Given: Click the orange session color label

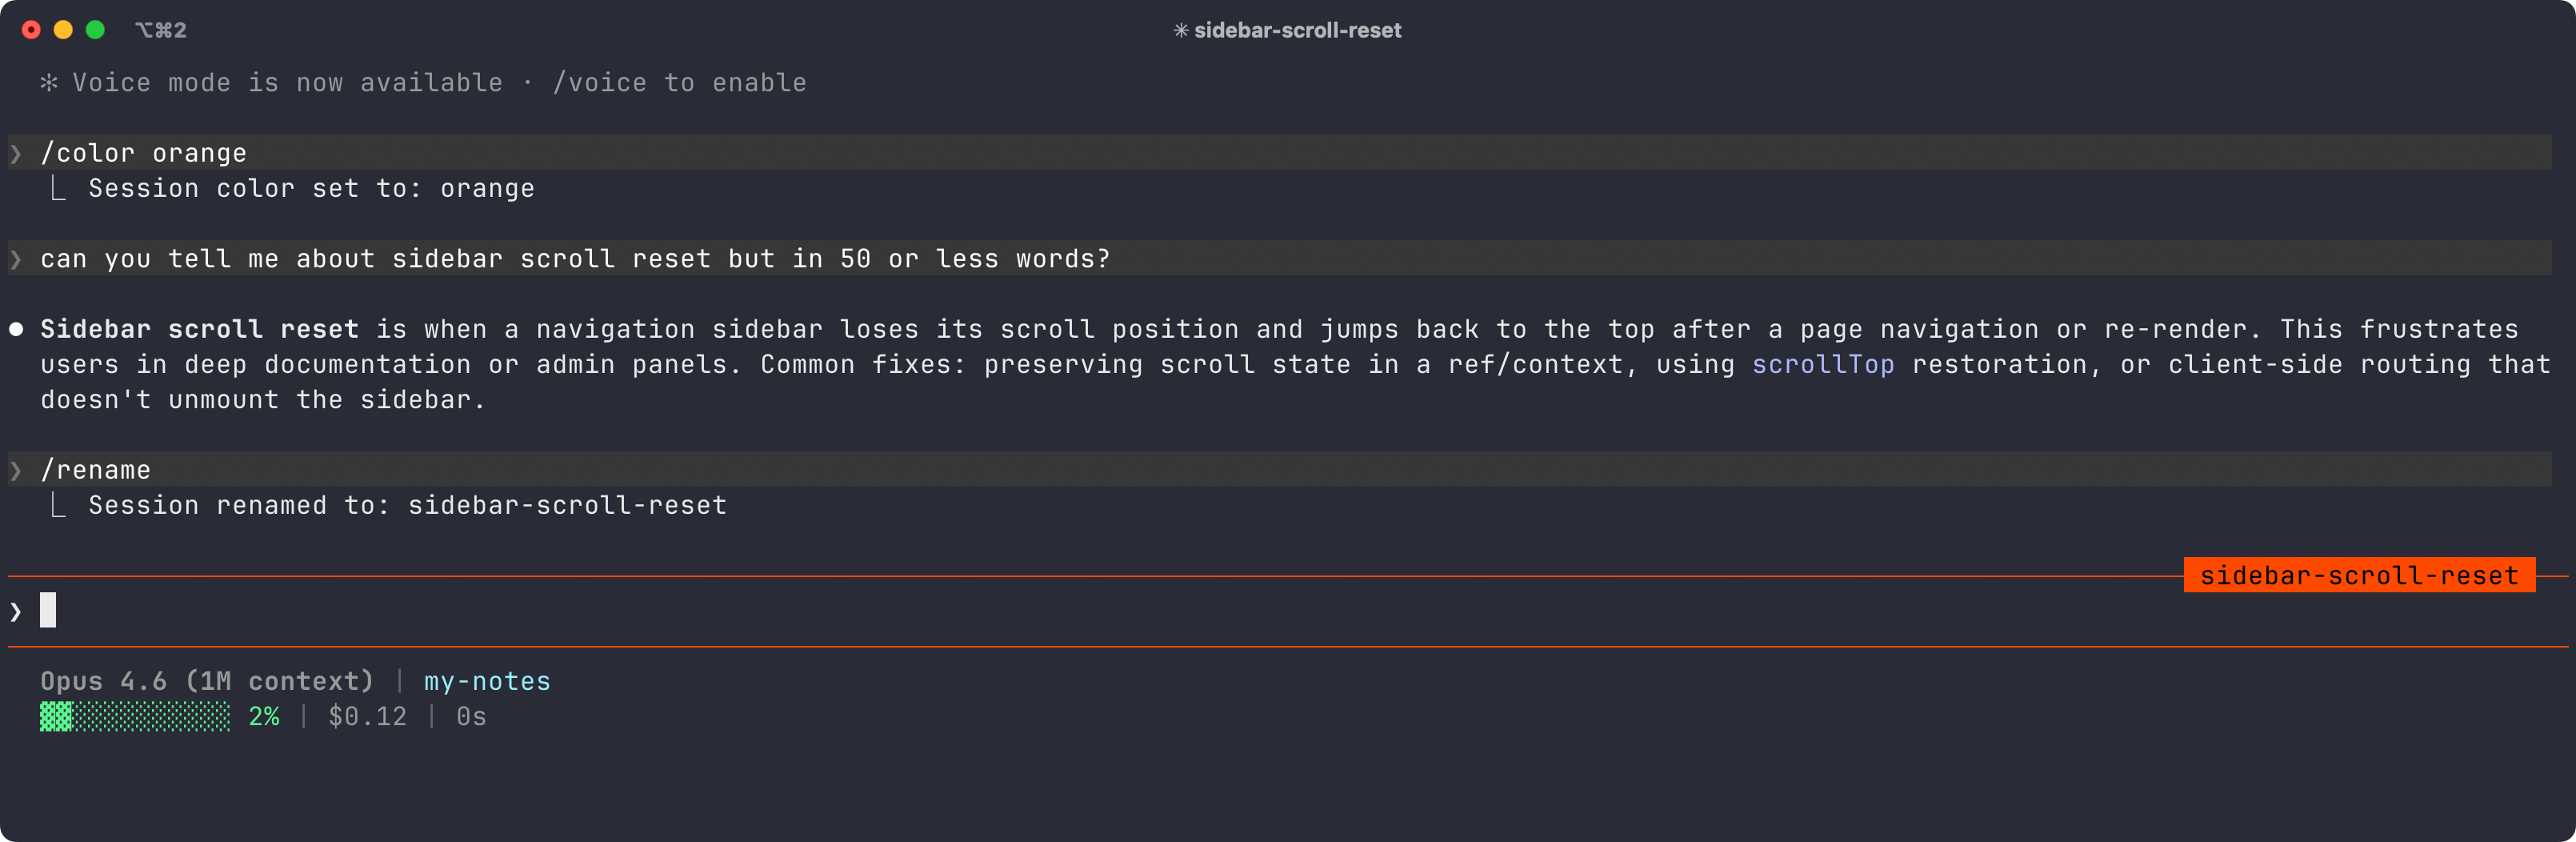Looking at the screenshot, I should click(489, 188).
